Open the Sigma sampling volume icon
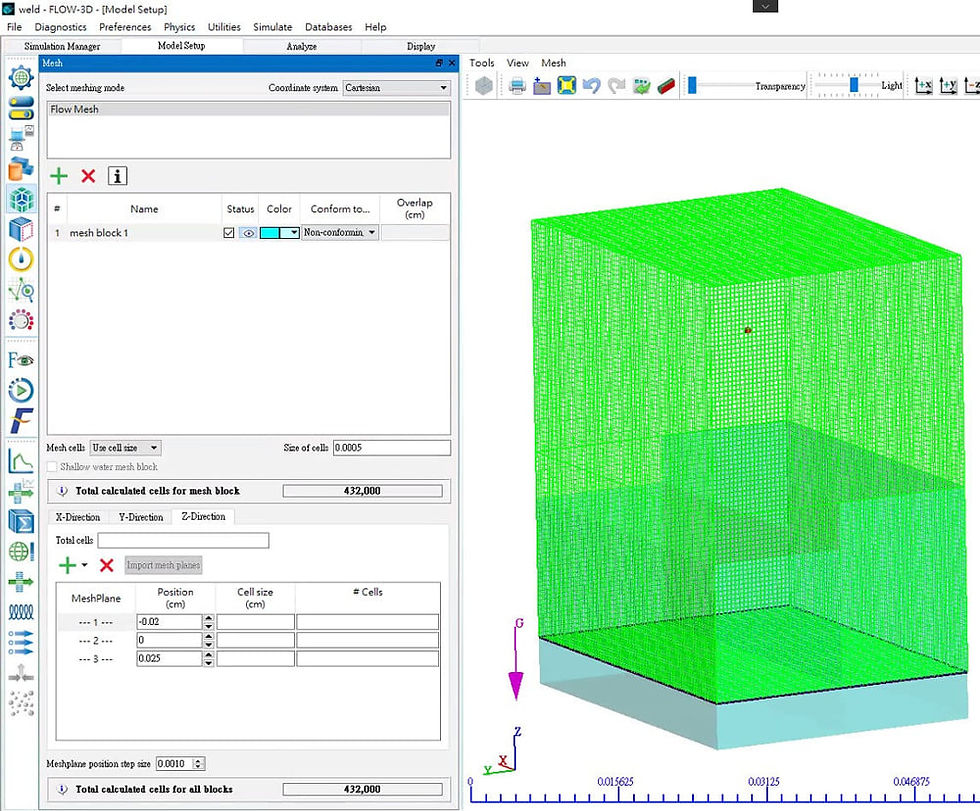Viewport: 980px width, 811px height. (21, 521)
